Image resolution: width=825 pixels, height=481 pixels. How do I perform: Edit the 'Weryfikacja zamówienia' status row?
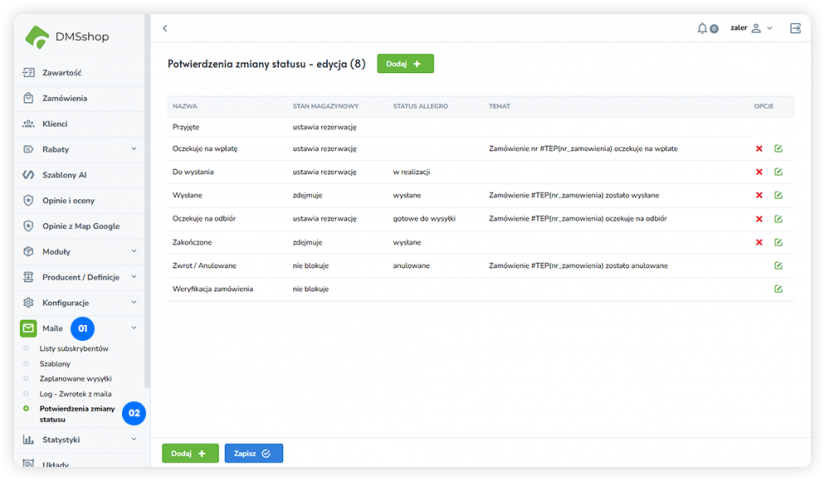[x=778, y=289]
